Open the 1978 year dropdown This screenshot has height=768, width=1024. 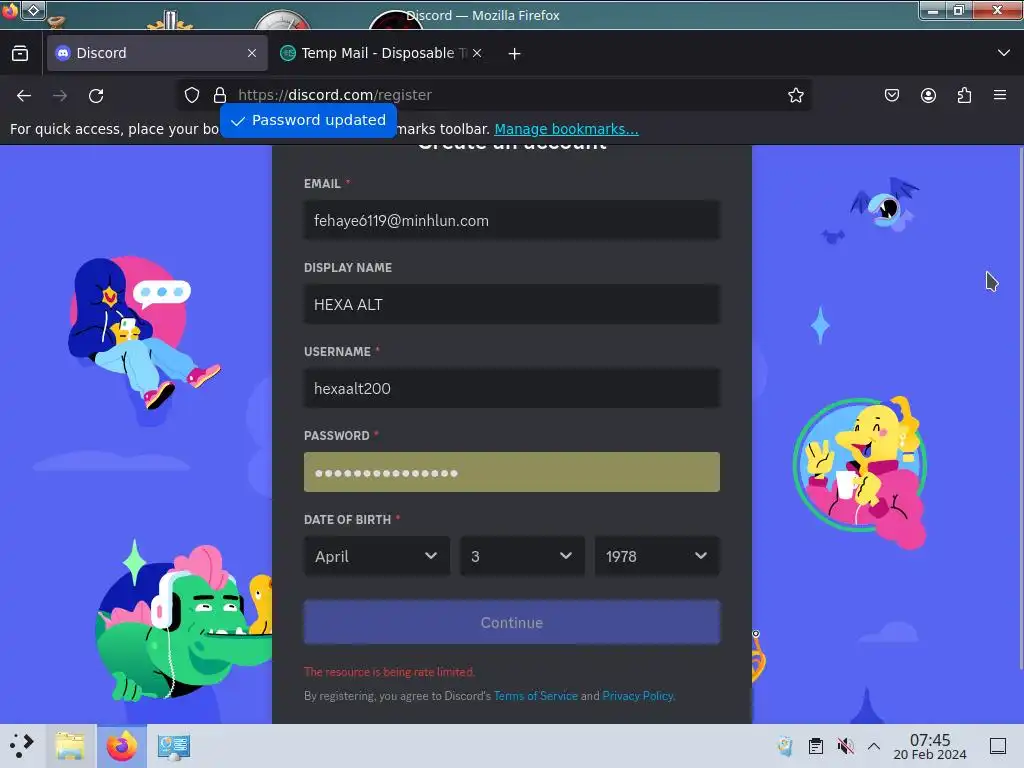click(x=657, y=556)
